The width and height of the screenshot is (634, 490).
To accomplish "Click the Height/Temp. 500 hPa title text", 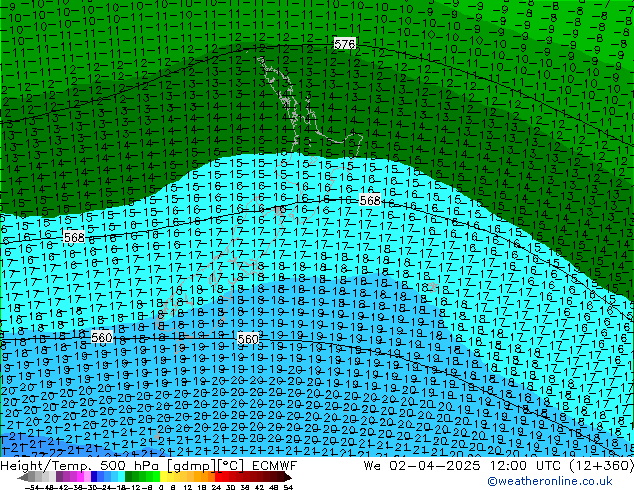I will [81, 466].
